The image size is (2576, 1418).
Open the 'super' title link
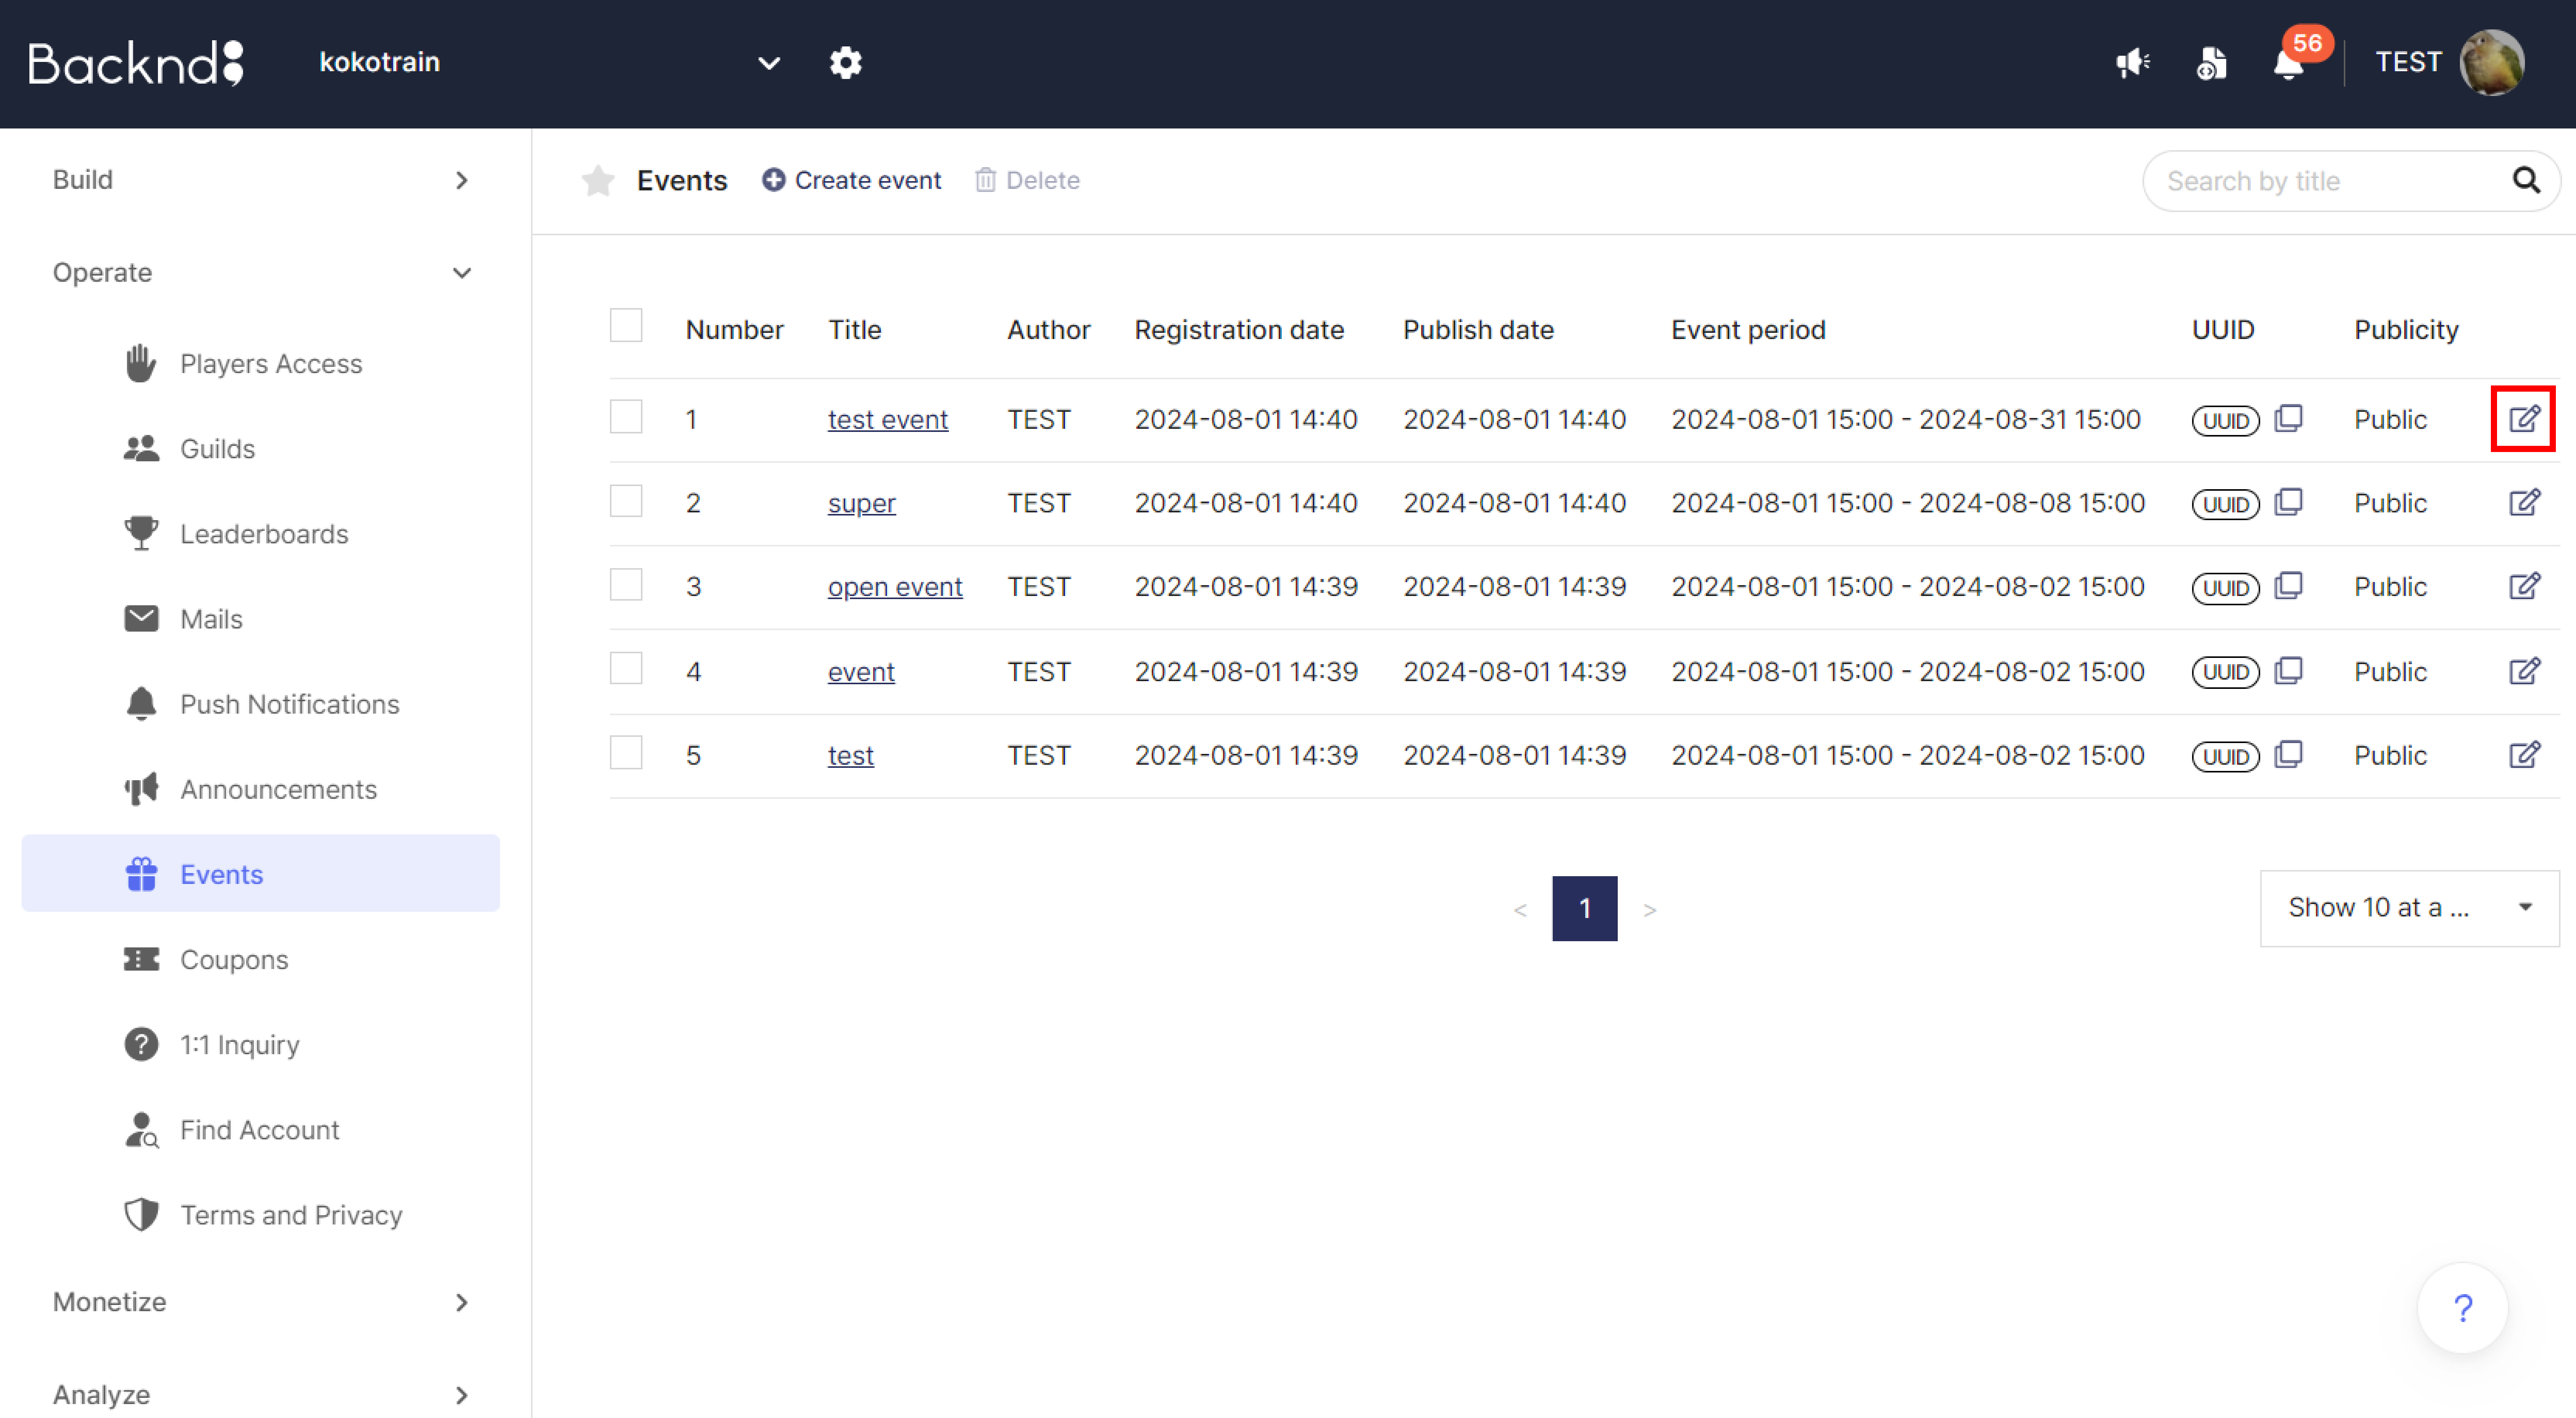pyautogui.click(x=861, y=503)
